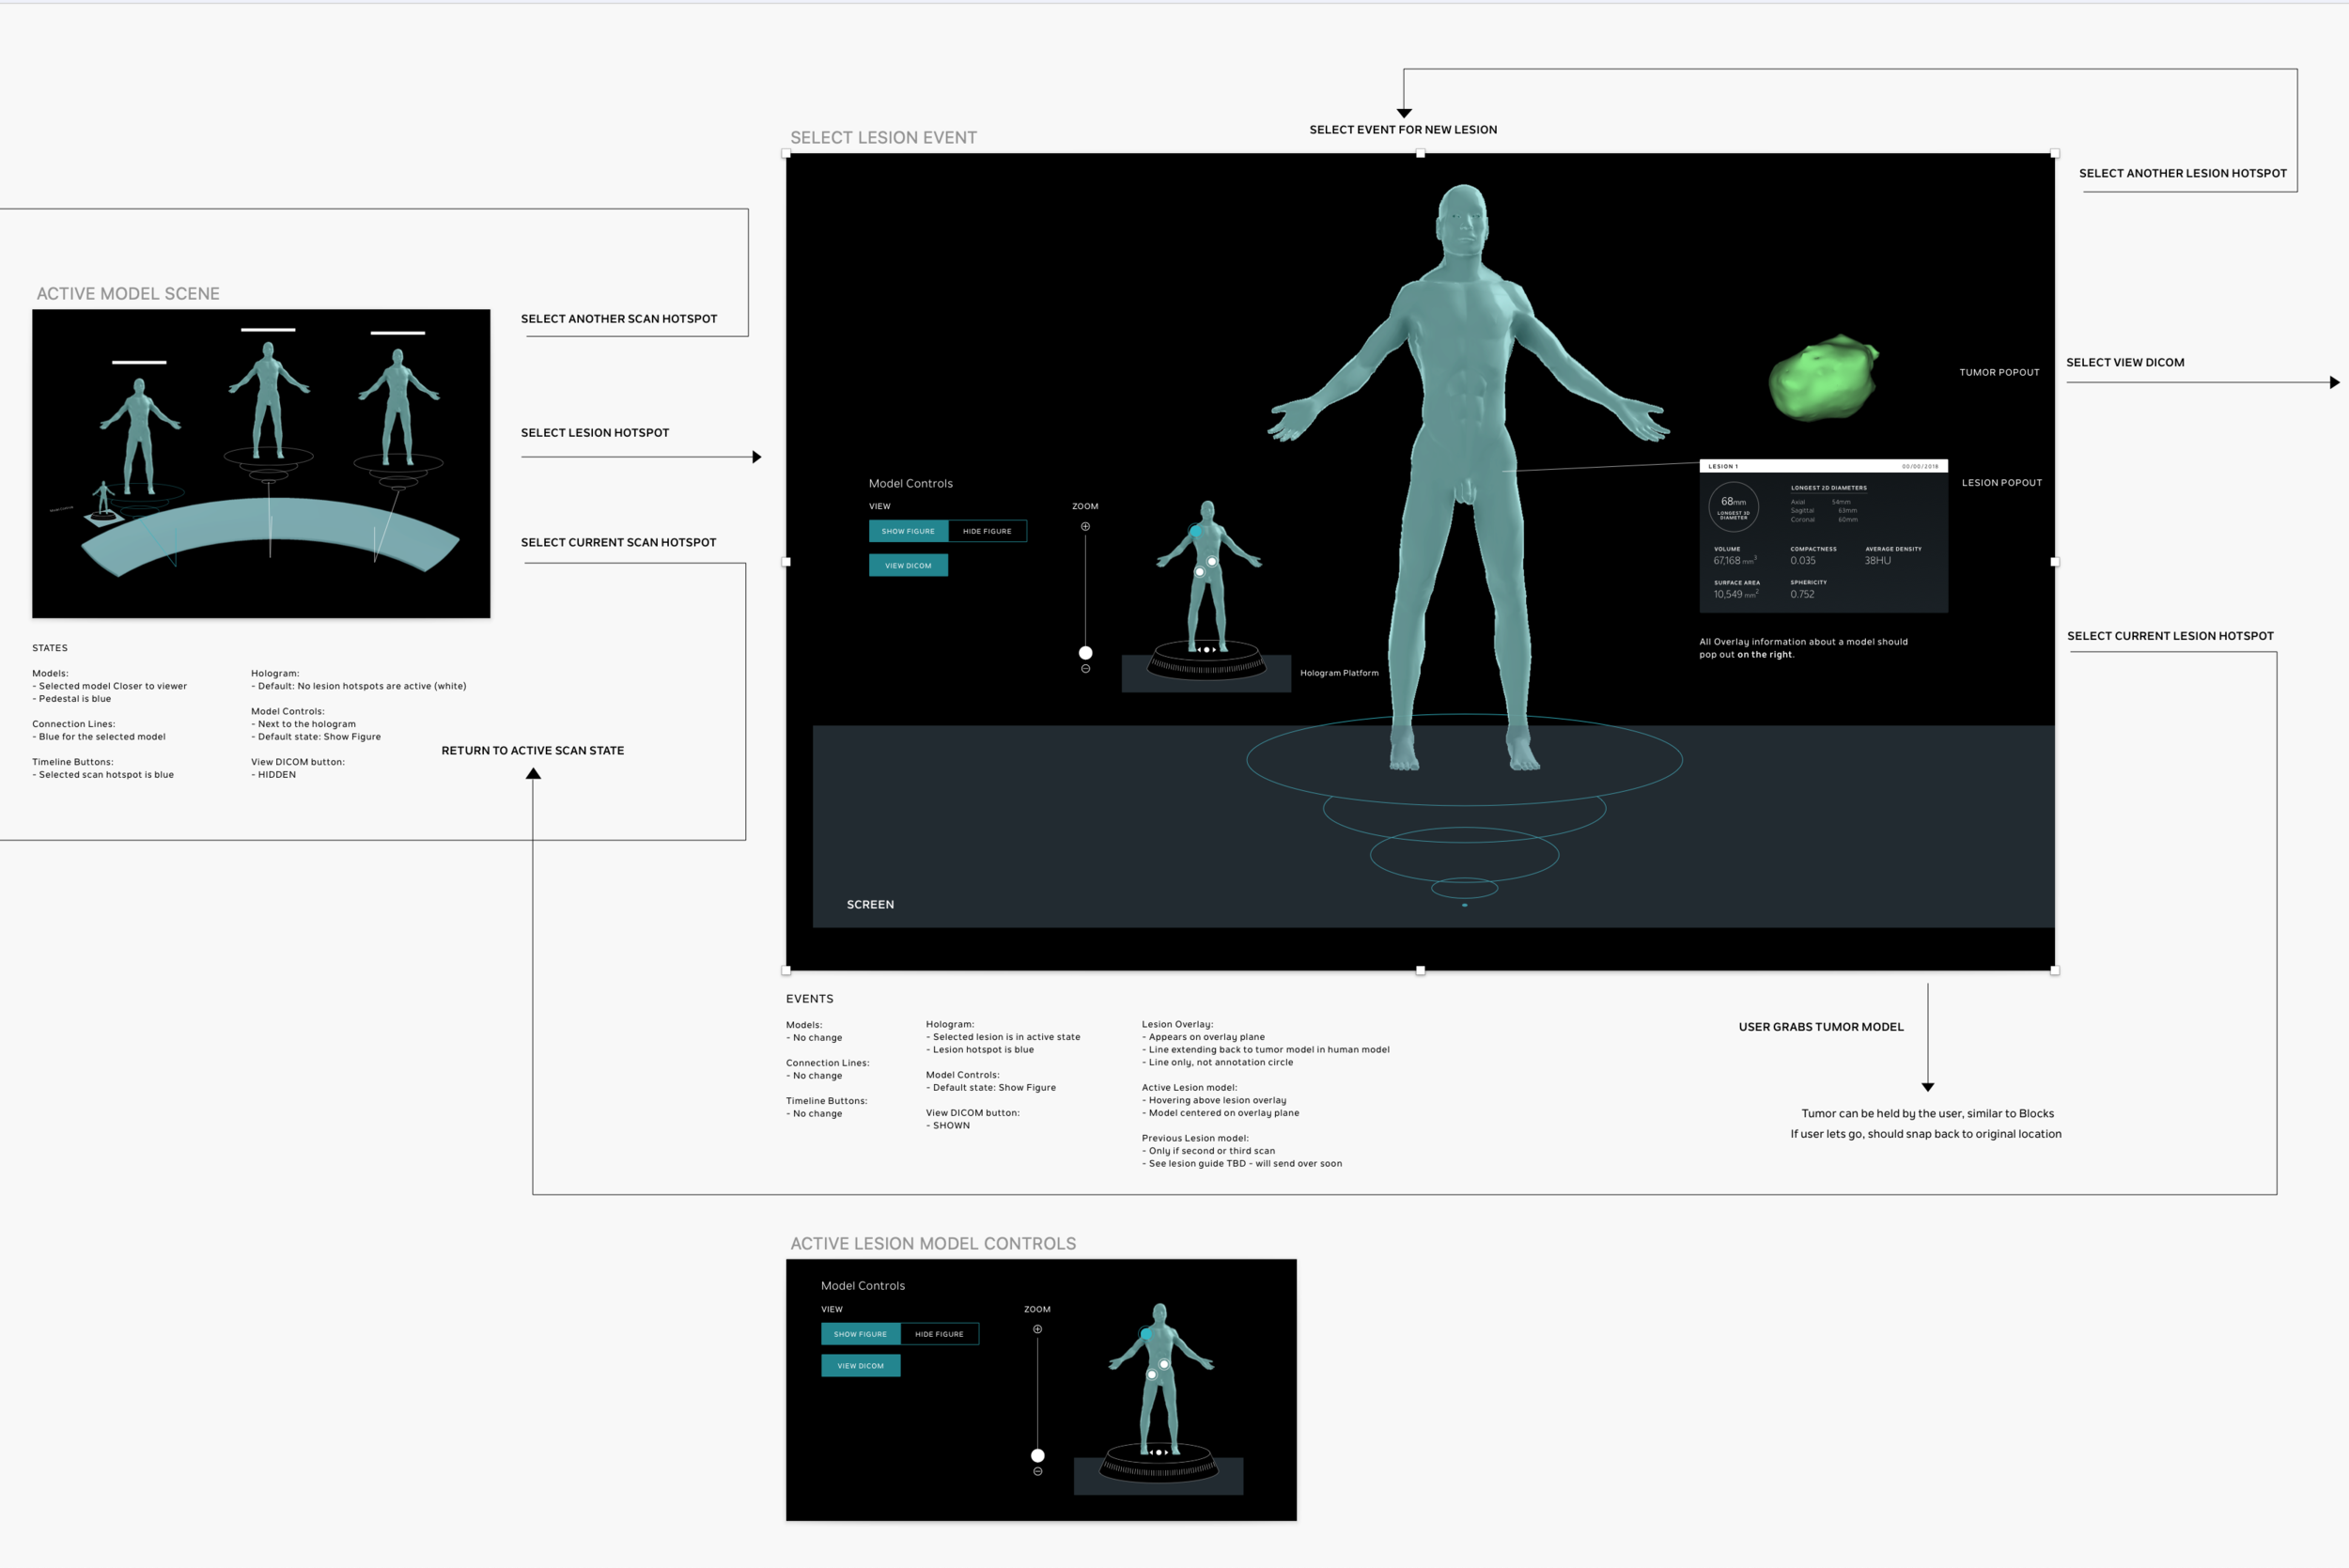The image size is (2349, 1568).
Task: Select the cyan lesion hotspot on the mini figure's shoulder
Action: (1196, 532)
